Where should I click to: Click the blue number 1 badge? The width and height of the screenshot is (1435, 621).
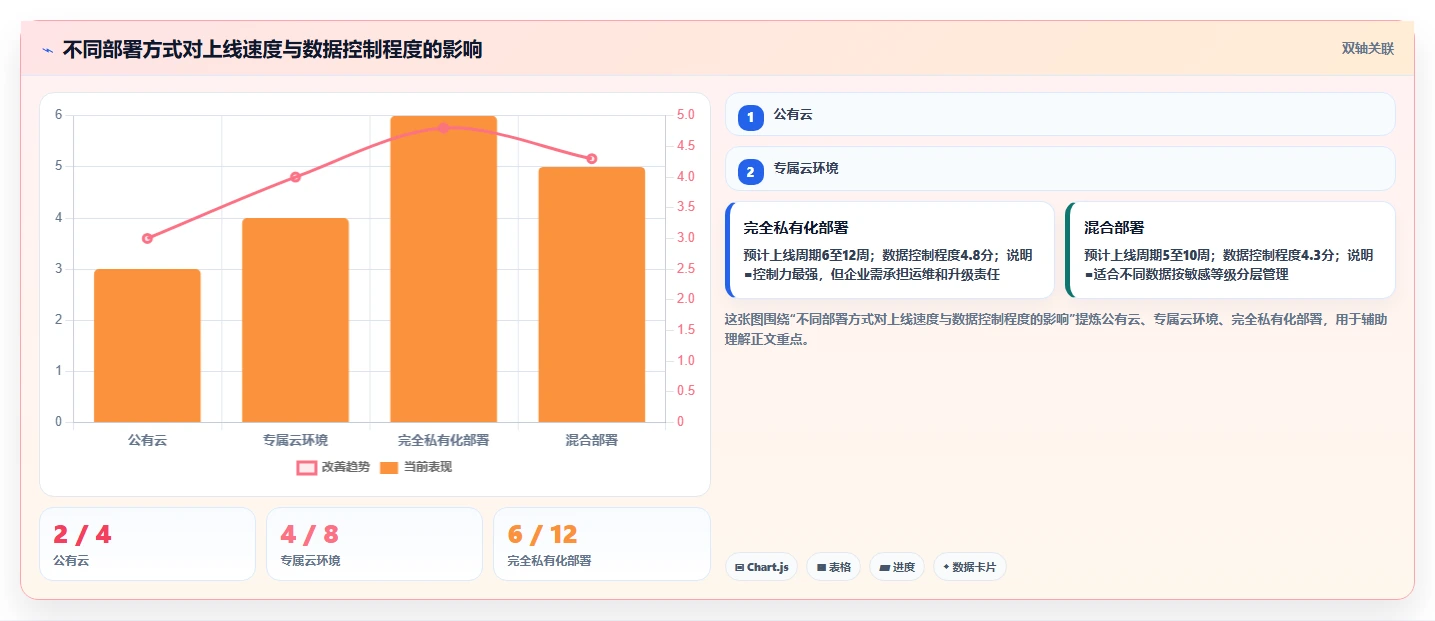tap(750, 117)
